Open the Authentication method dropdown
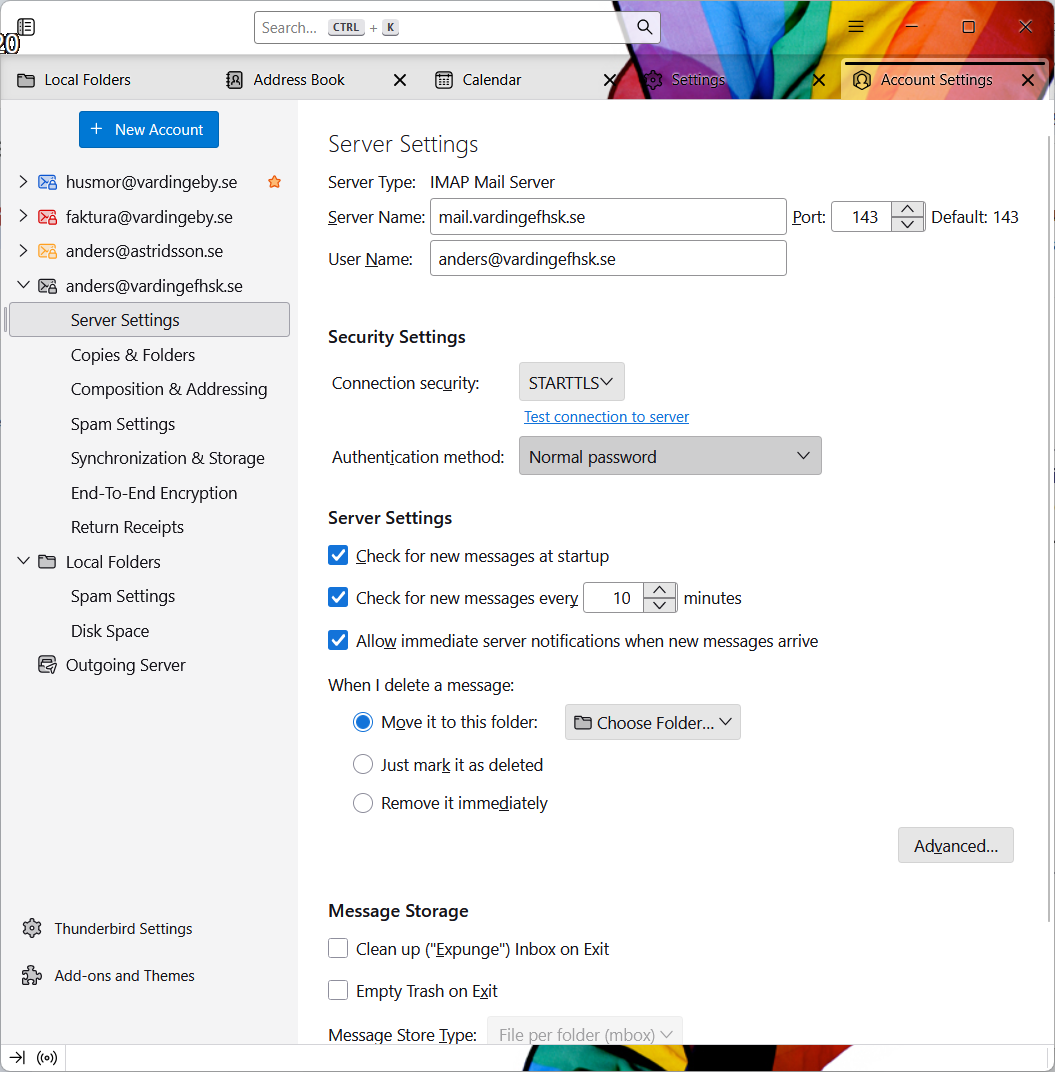 [670, 456]
